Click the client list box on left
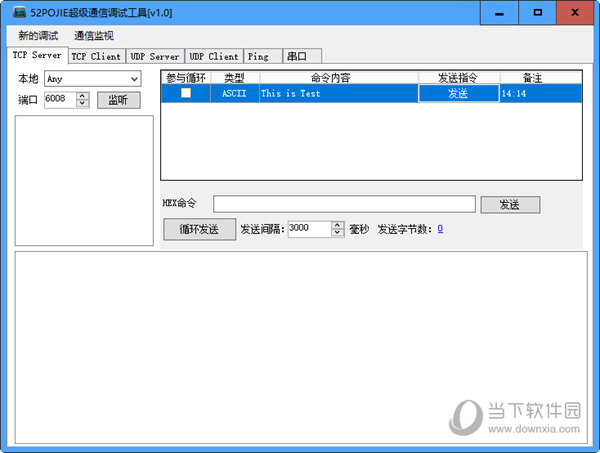The image size is (600, 453). click(x=84, y=181)
